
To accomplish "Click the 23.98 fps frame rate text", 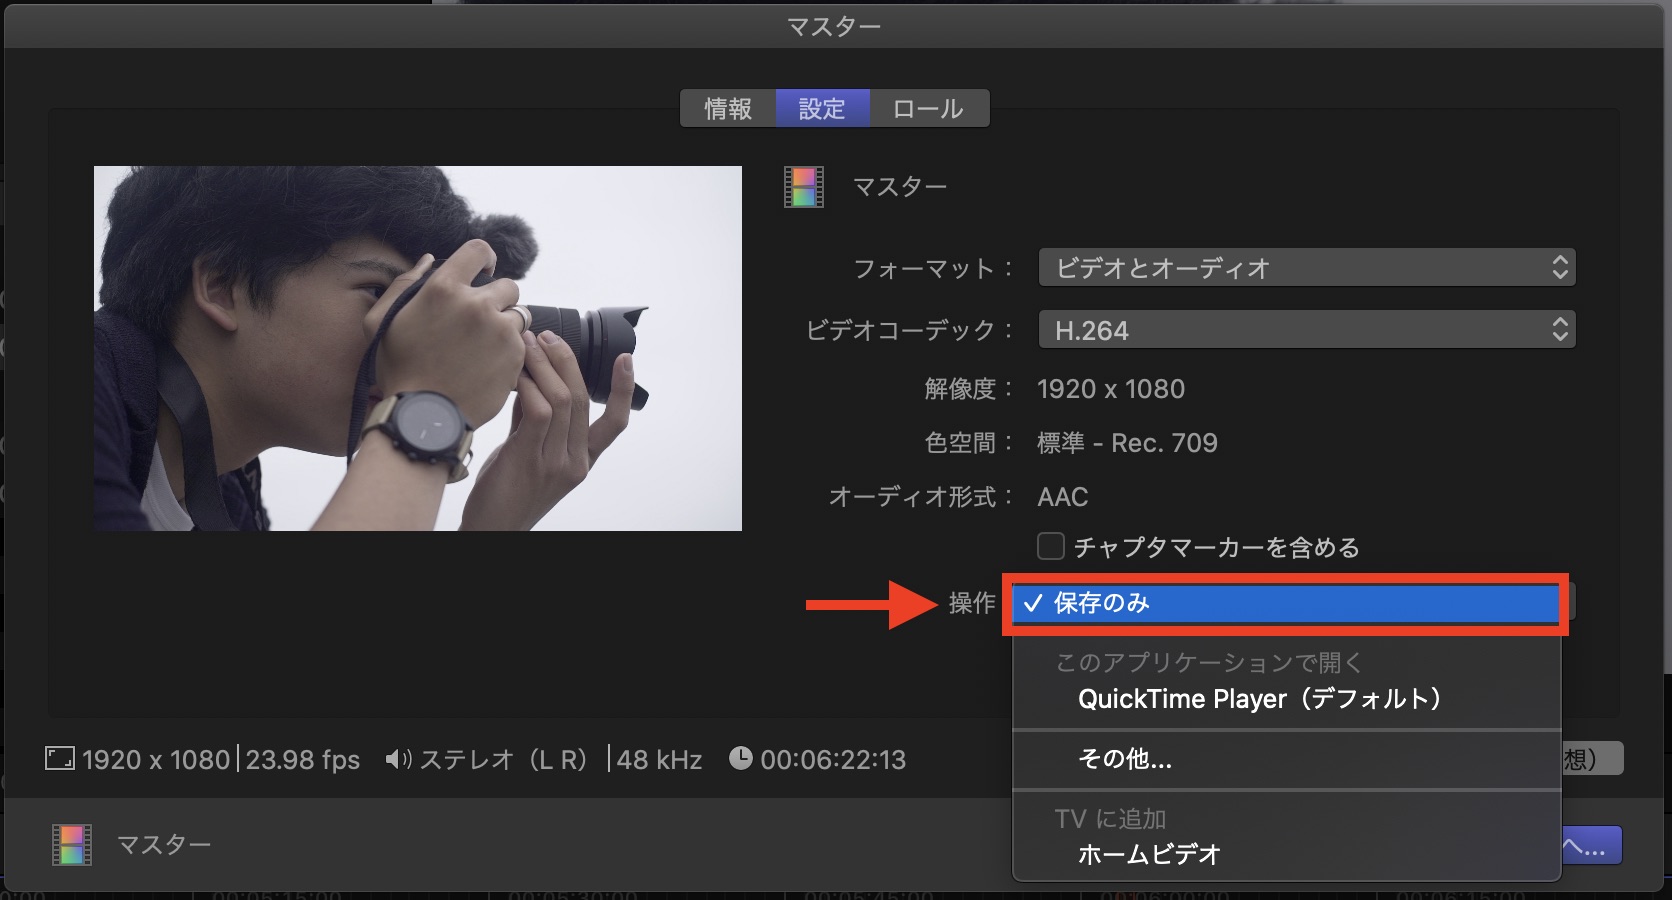I will tap(303, 760).
